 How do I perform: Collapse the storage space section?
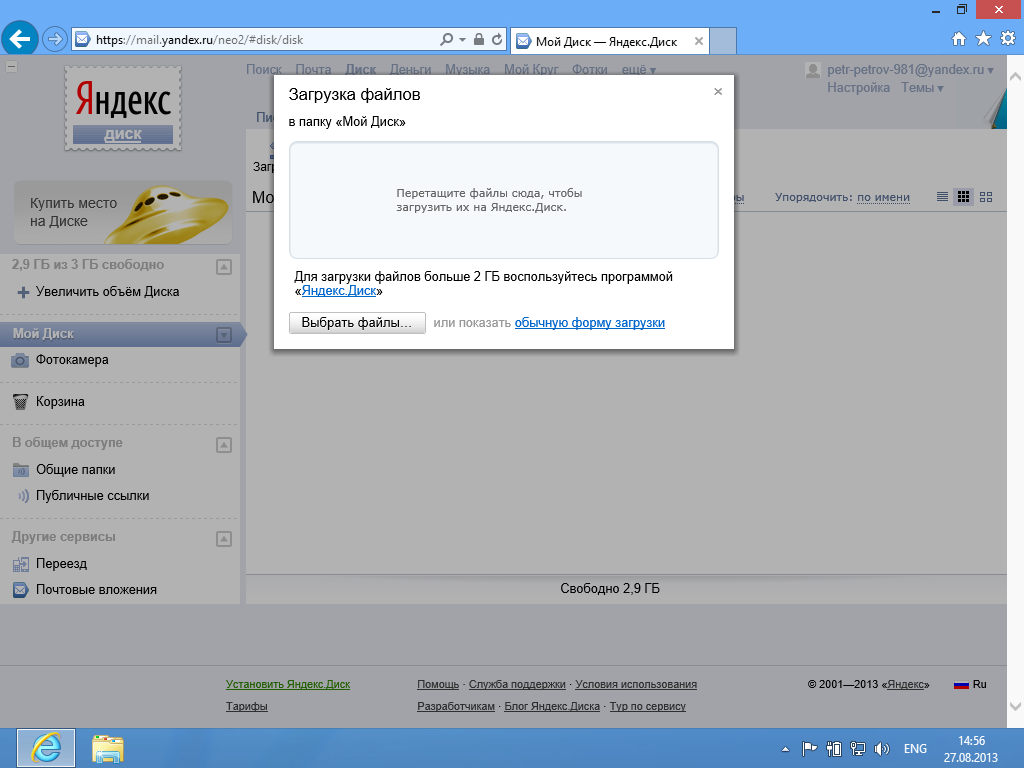[x=224, y=267]
